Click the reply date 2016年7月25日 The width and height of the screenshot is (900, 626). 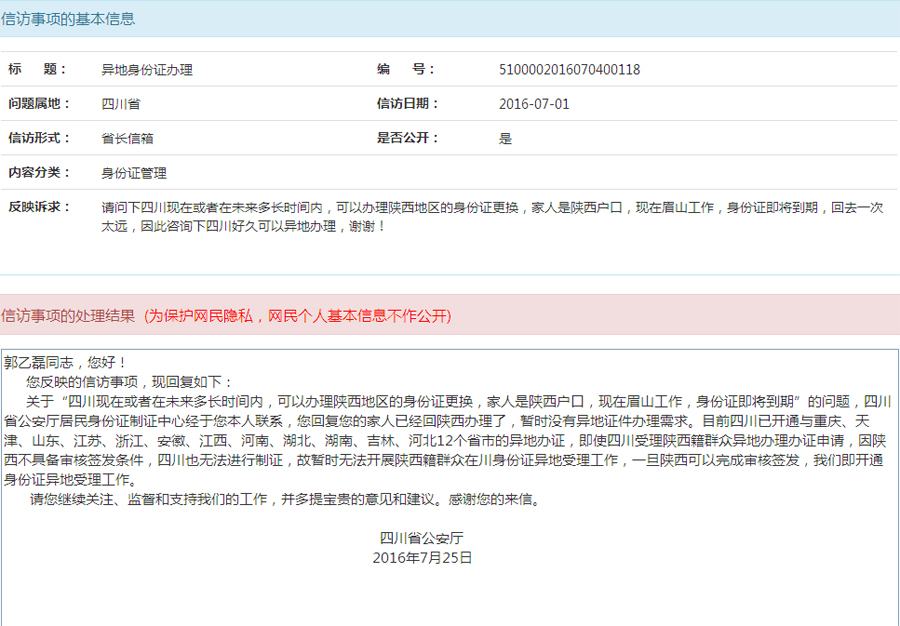click(x=422, y=557)
